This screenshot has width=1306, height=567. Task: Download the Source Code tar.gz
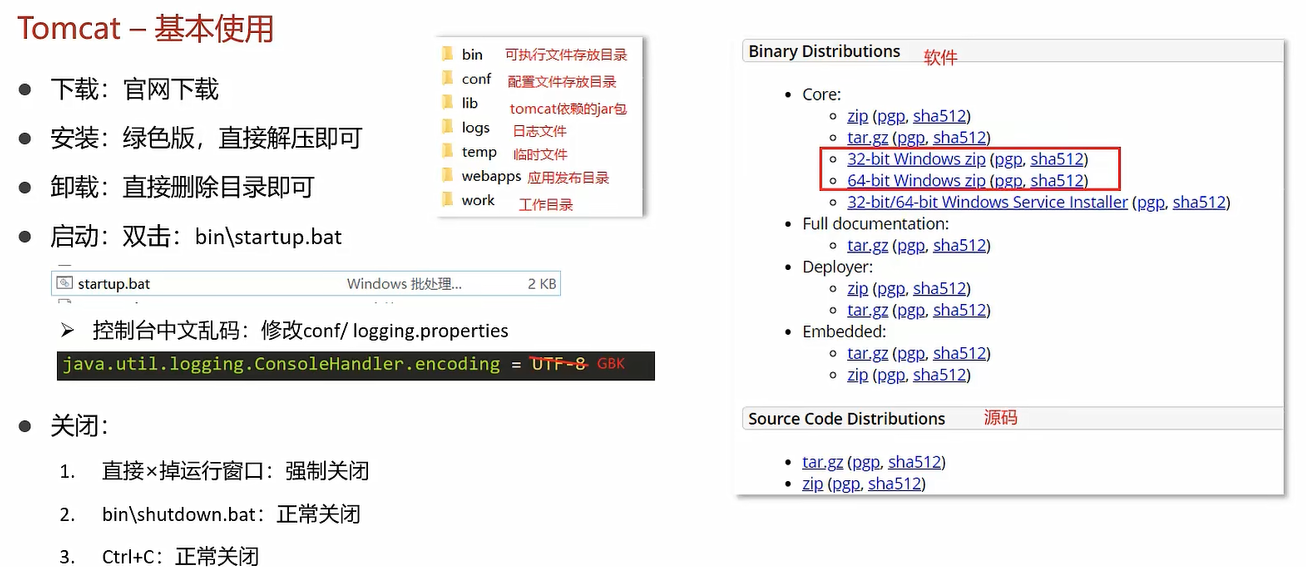click(822, 462)
